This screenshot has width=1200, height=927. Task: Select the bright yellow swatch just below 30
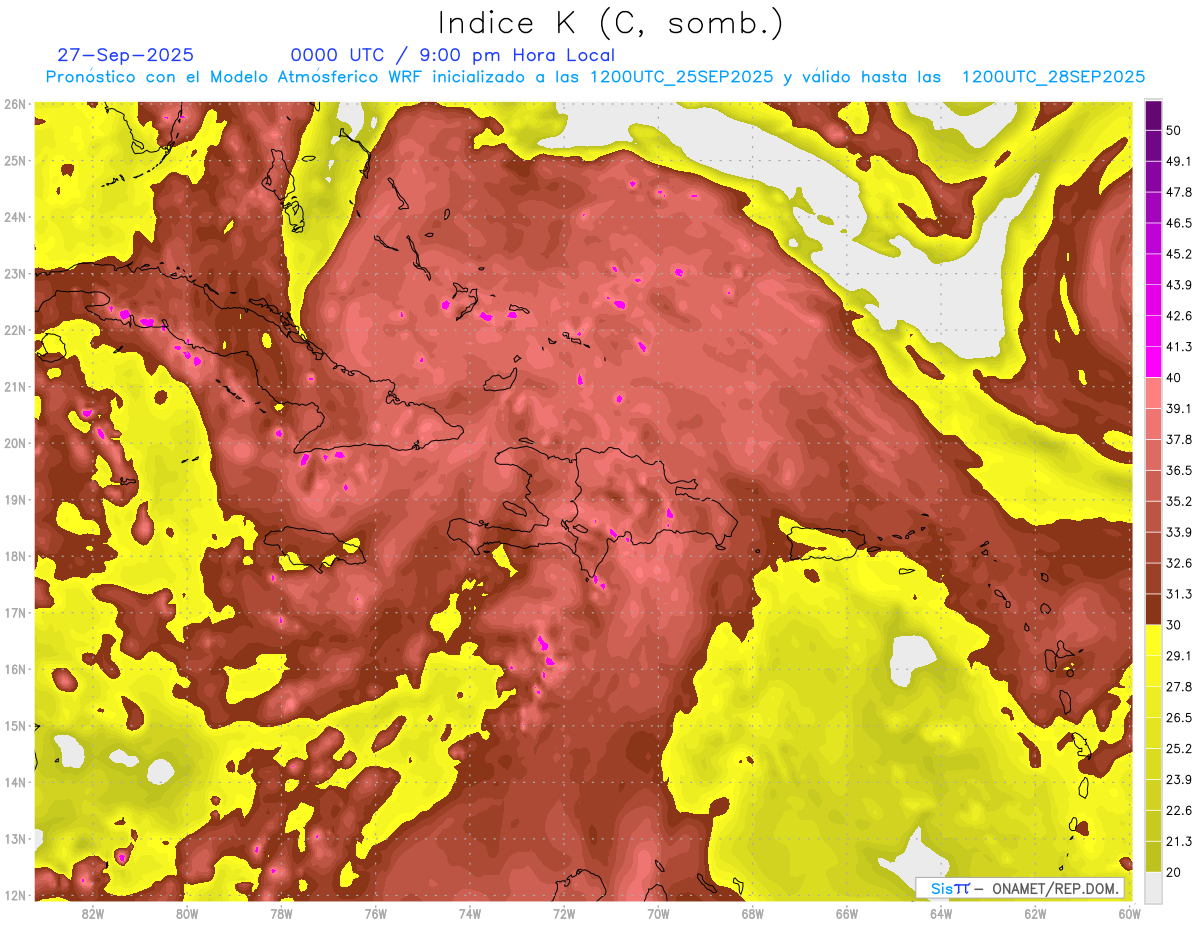tap(1153, 640)
